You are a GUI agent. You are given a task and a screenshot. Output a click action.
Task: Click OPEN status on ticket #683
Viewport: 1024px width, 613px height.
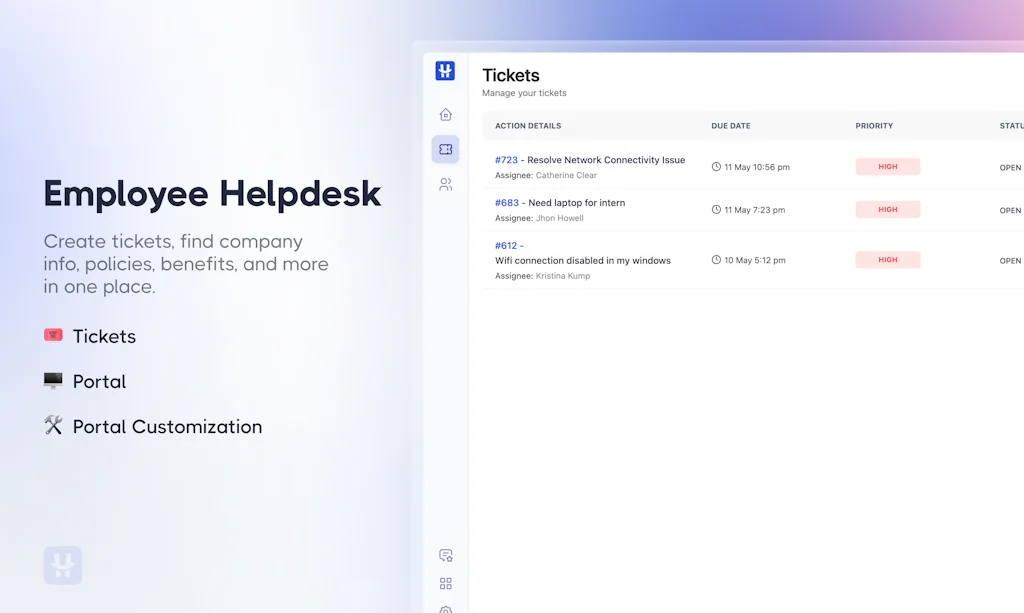pyautogui.click(x=1009, y=210)
